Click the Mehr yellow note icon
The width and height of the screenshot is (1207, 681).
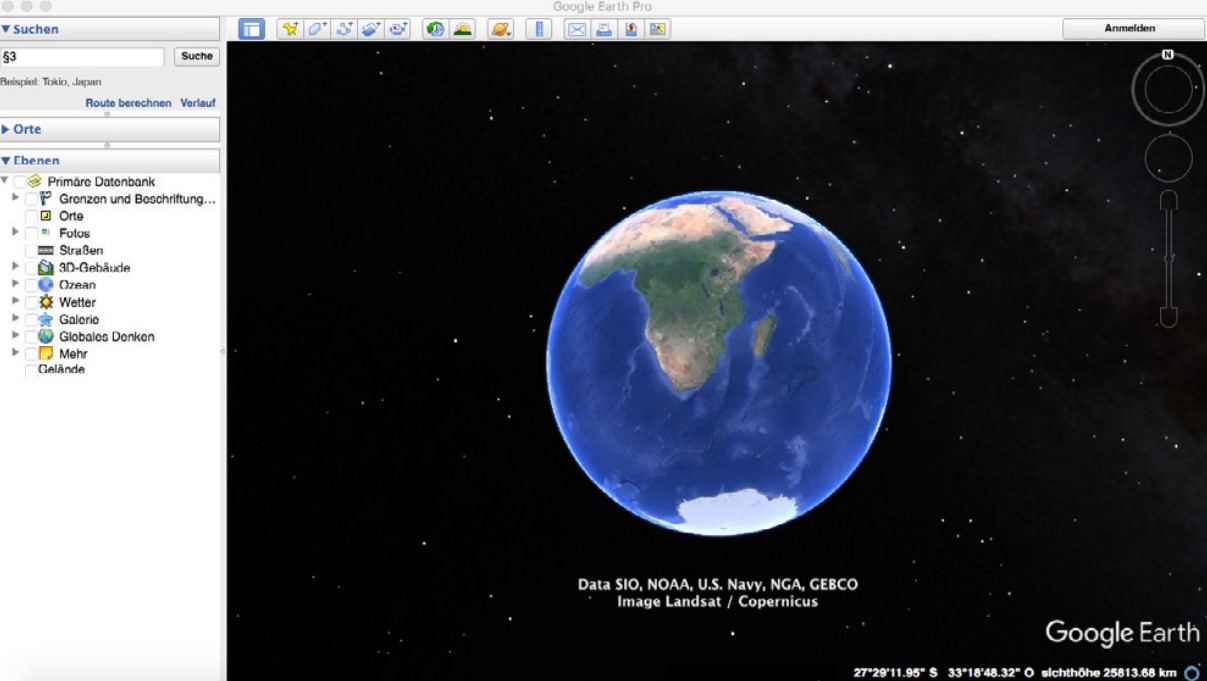click(x=46, y=354)
